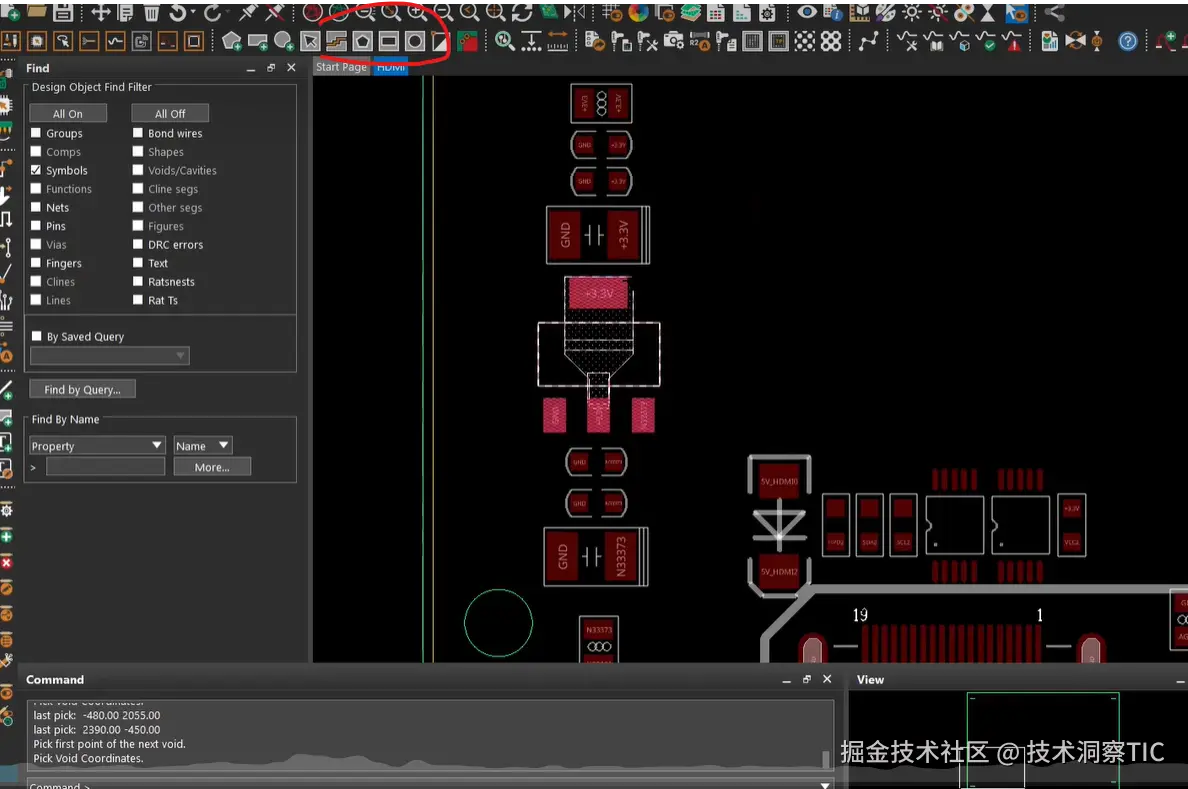
Task: Enable the Fingers checkbox
Action: pos(36,263)
